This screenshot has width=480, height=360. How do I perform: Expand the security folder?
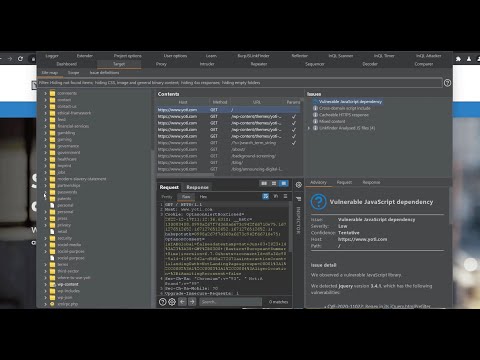click(x=46, y=238)
